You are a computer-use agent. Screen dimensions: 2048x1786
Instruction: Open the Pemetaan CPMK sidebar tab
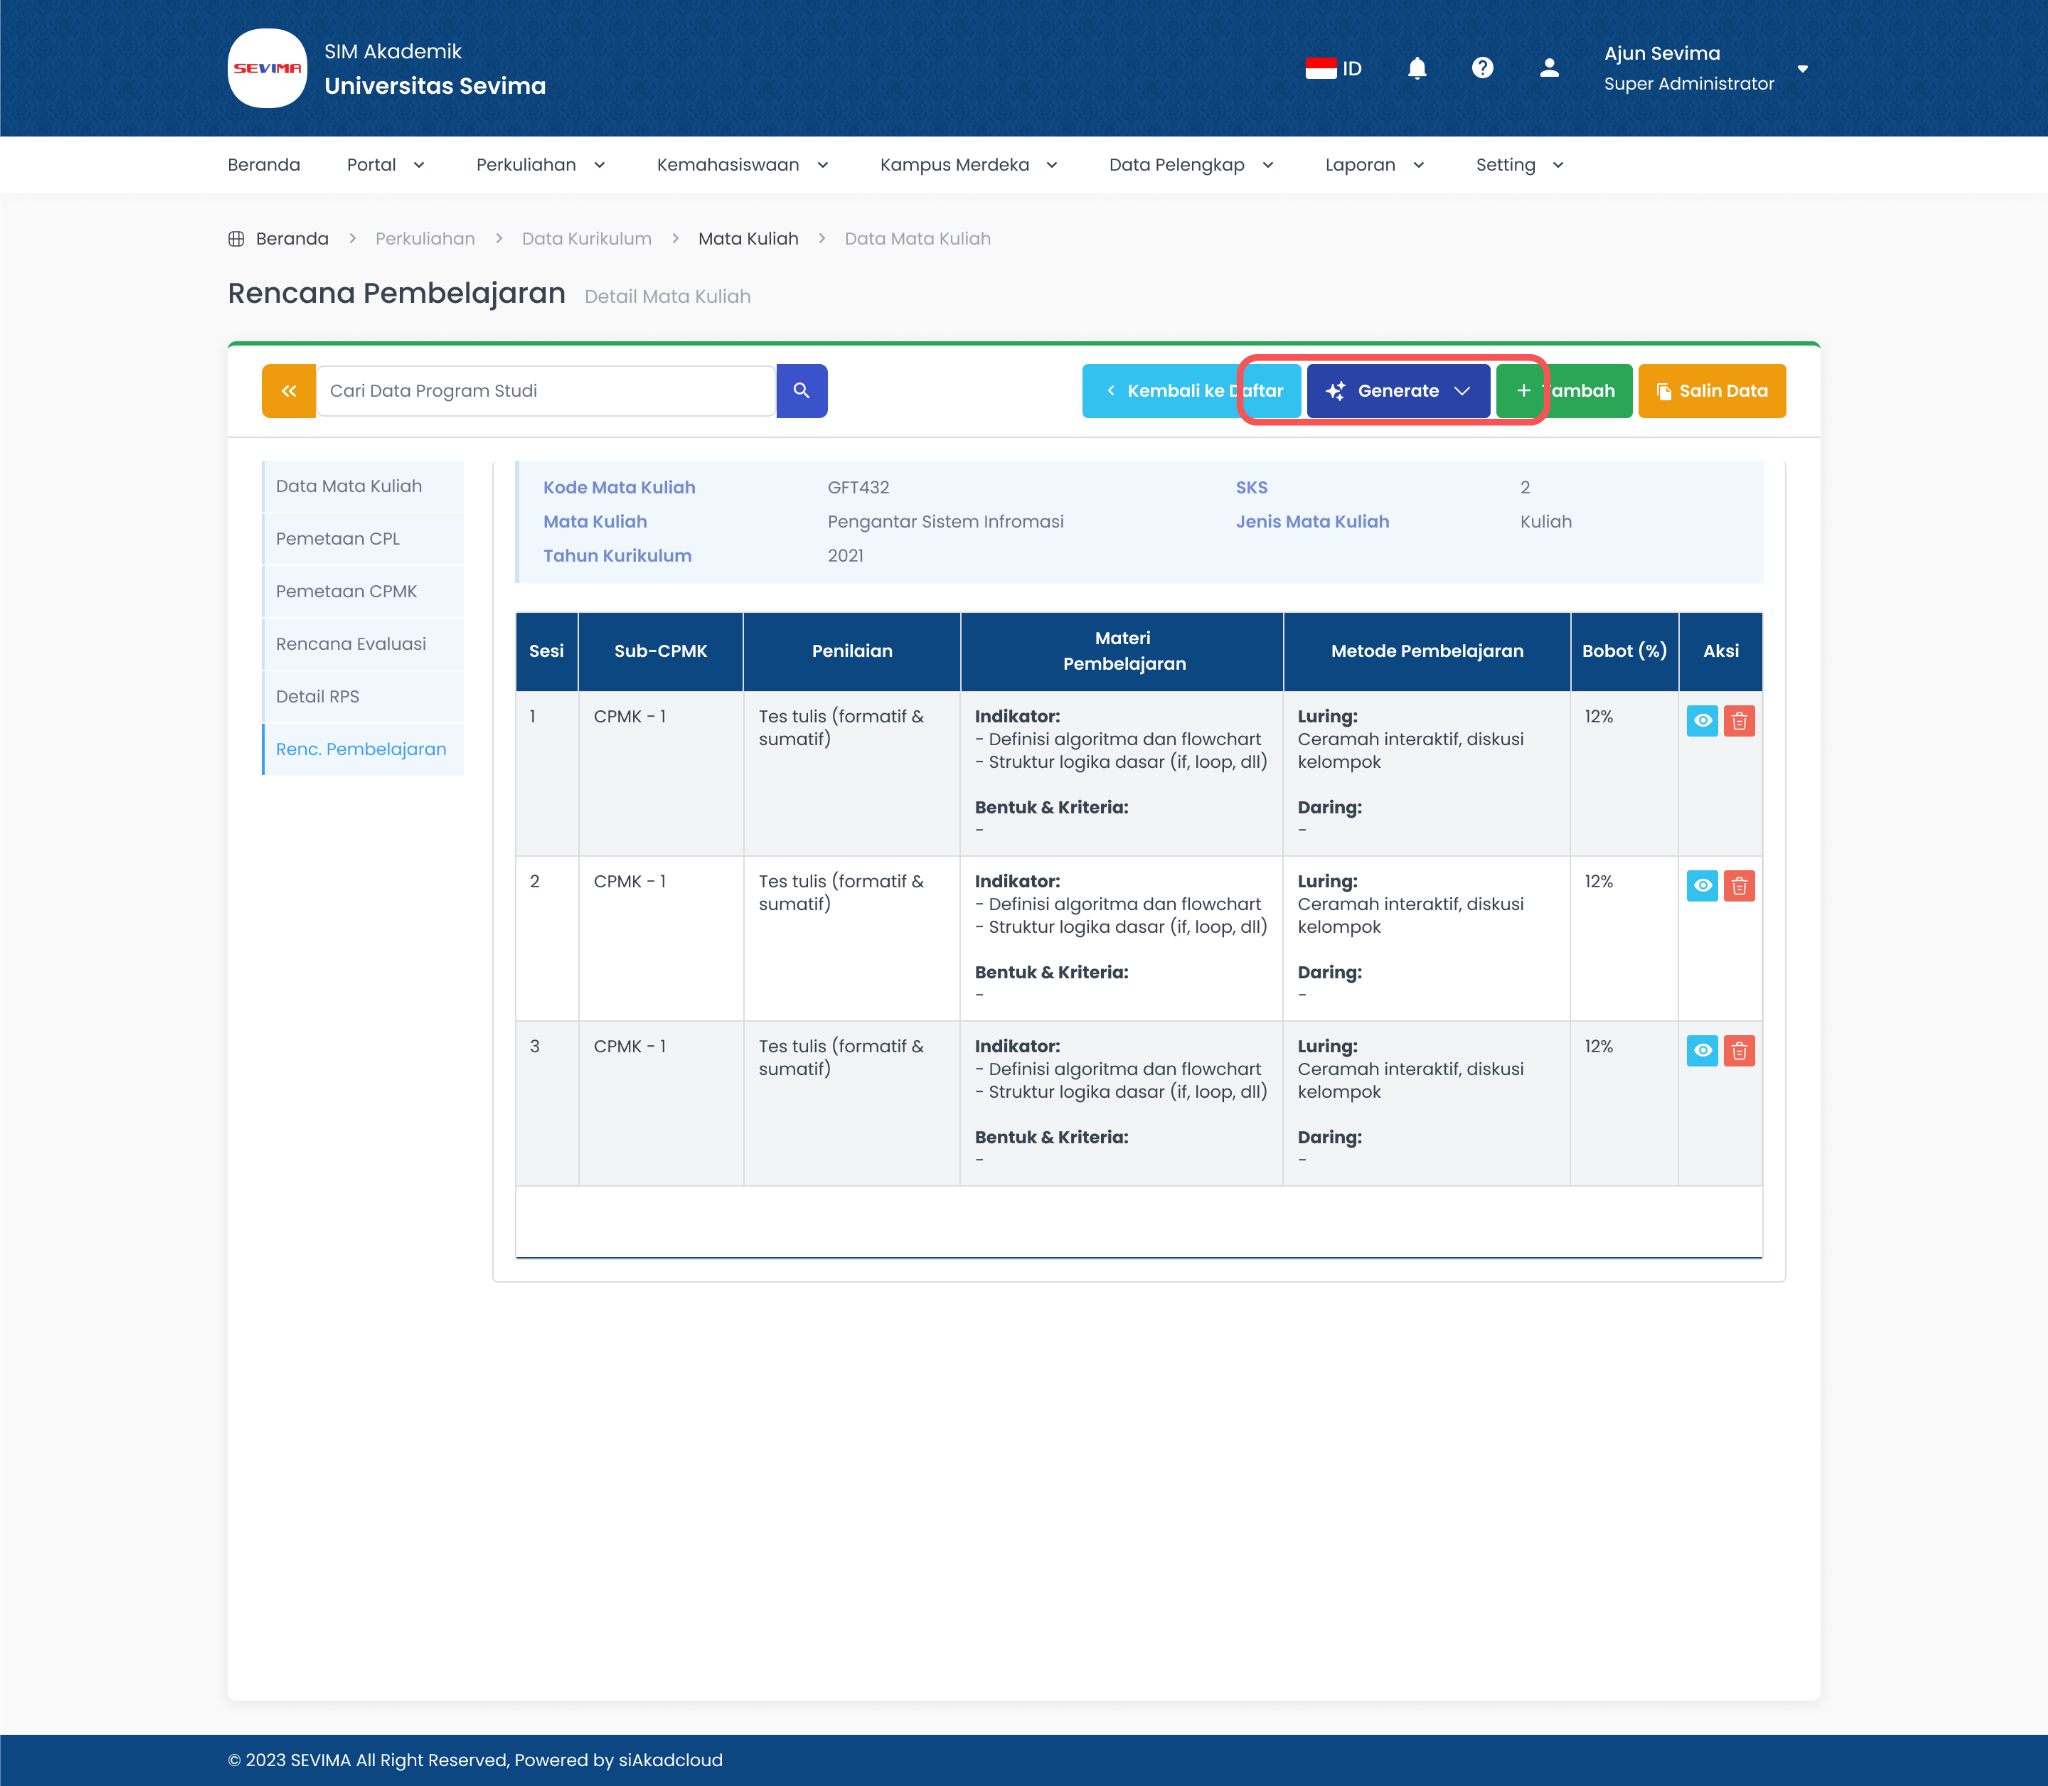346,591
